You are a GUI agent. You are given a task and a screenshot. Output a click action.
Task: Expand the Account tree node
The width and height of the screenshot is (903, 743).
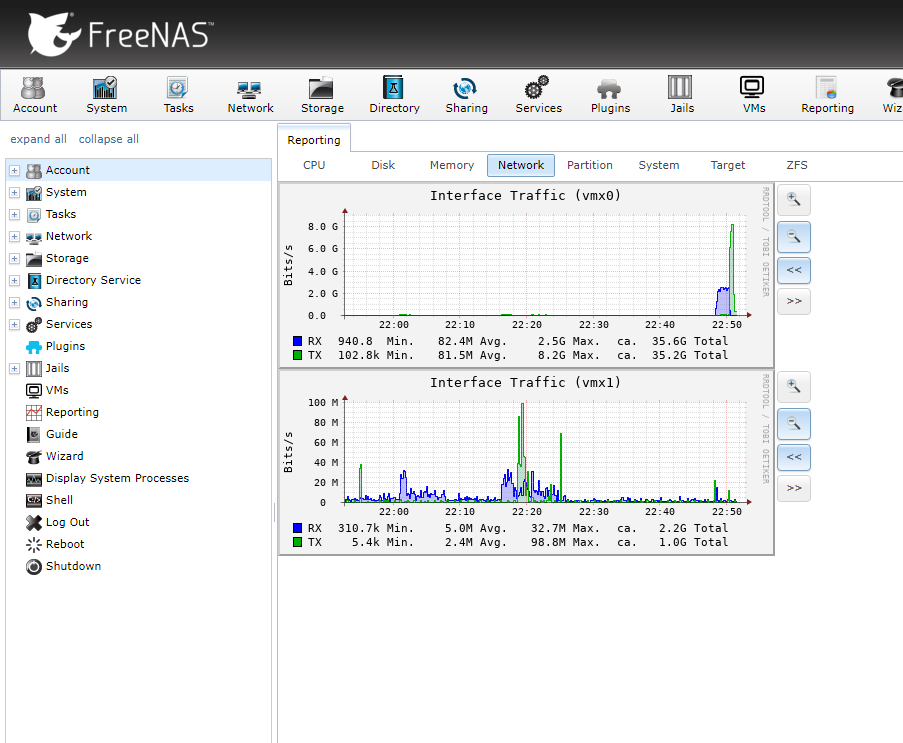(x=14, y=171)
